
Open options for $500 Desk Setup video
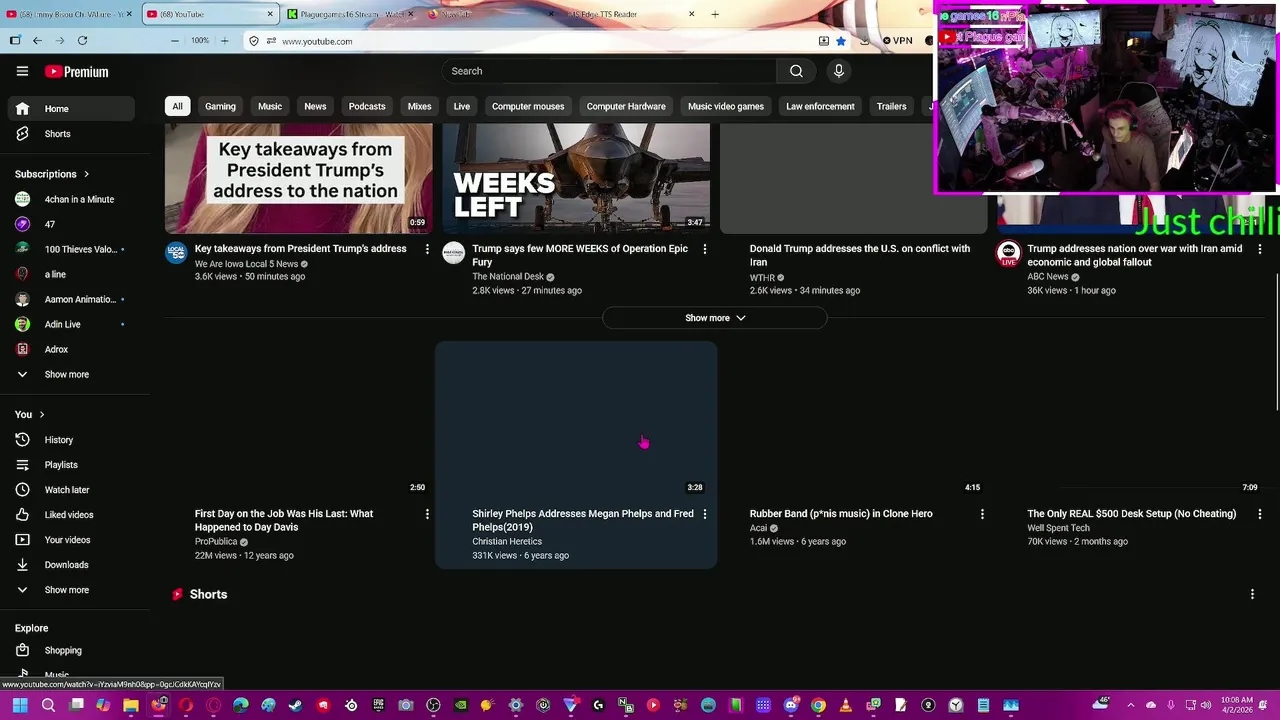(x=1260, y=514)
